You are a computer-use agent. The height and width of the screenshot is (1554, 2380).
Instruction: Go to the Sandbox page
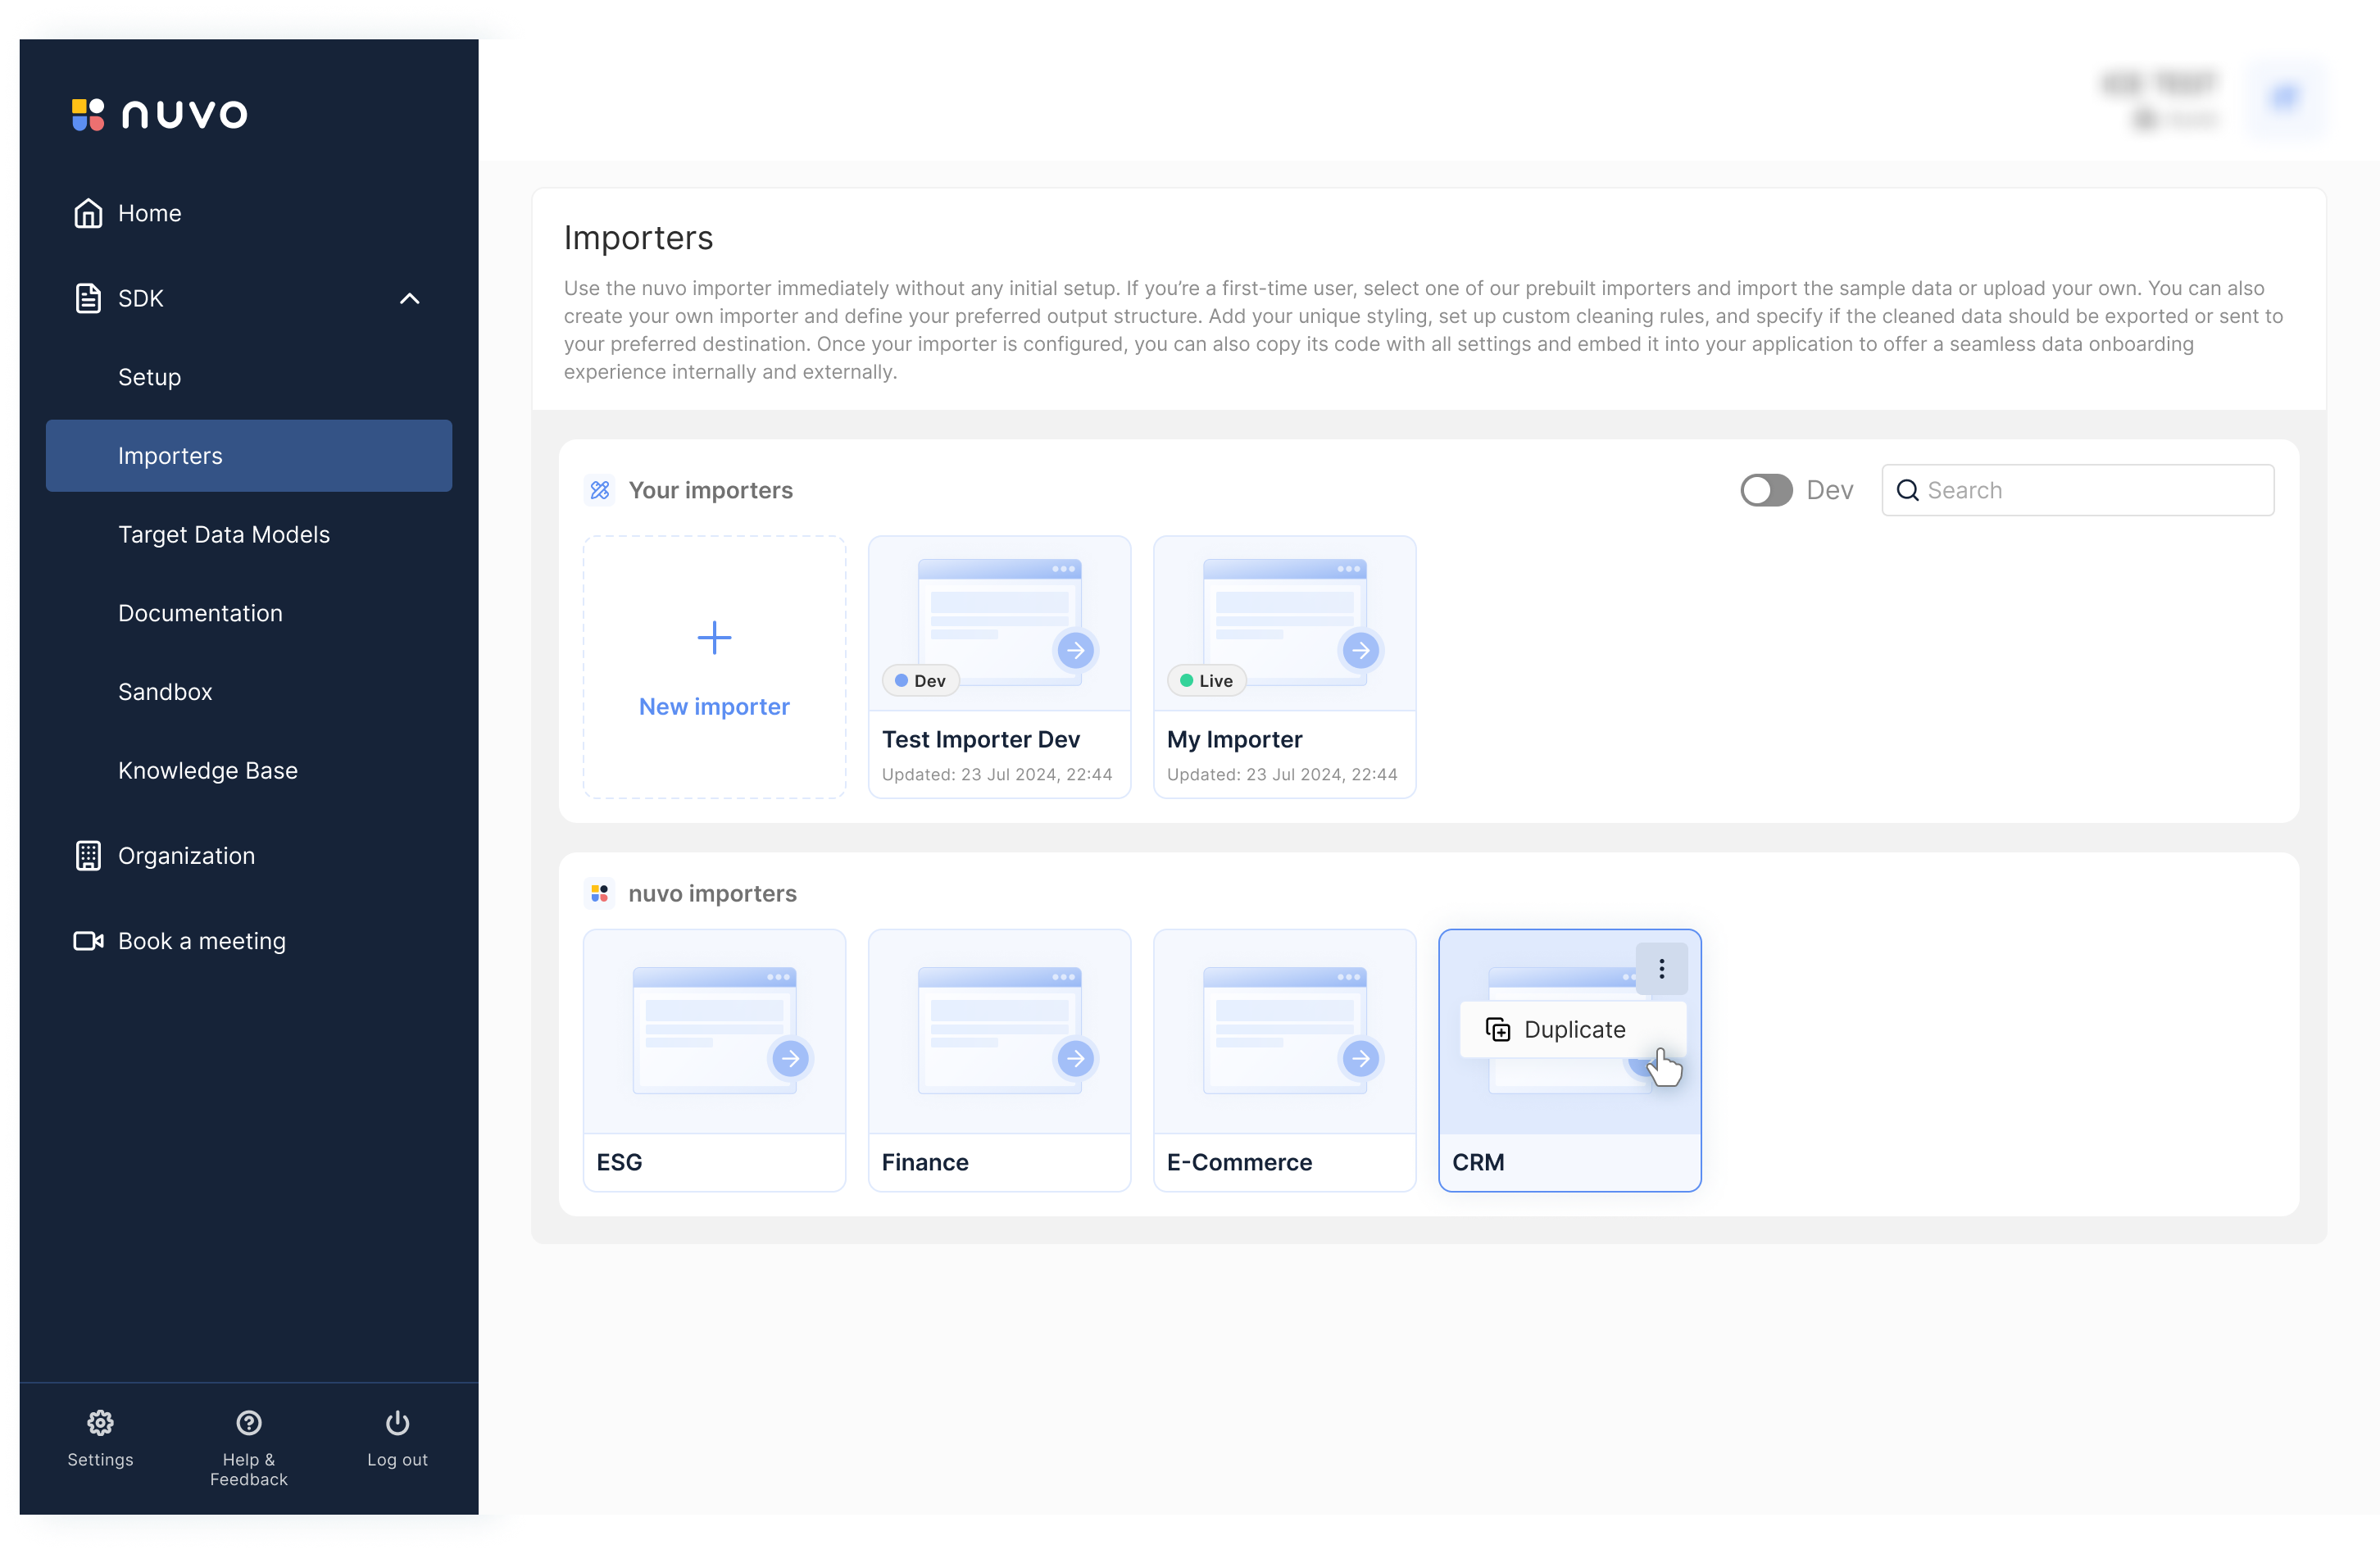[165, 692]
